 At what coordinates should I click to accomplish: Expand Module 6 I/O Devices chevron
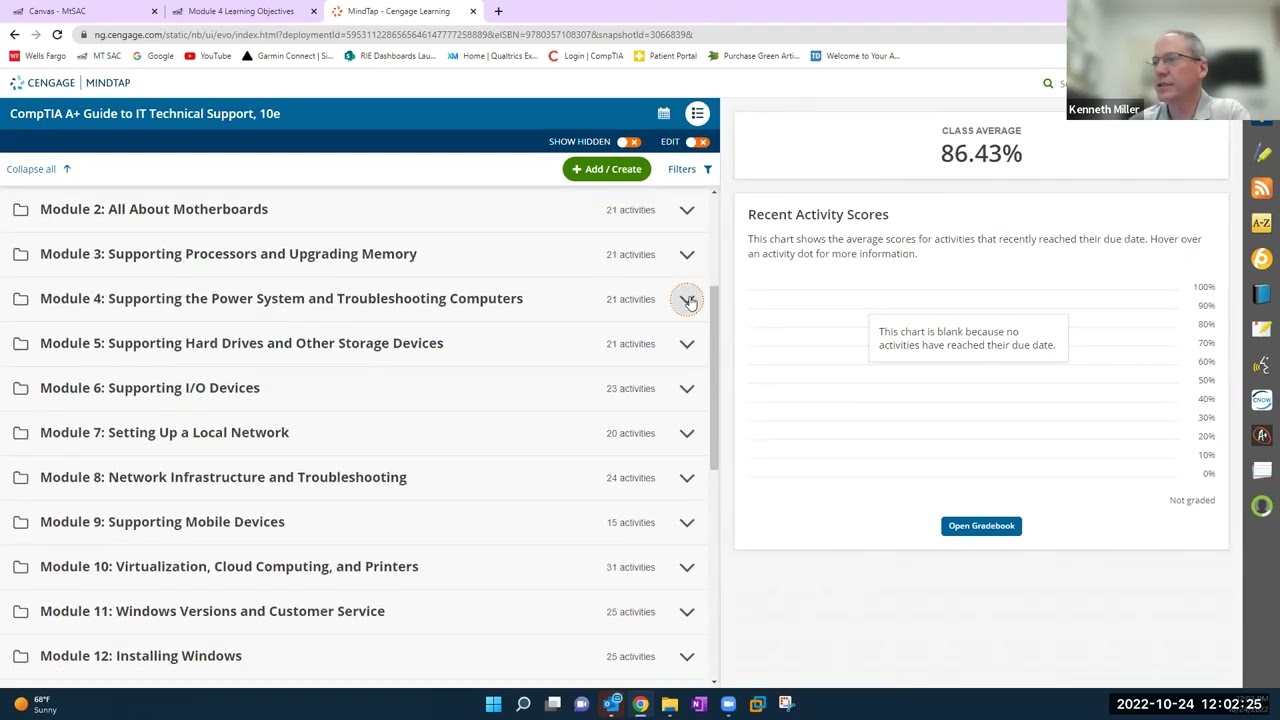pyautogui.click(x=687, y=389)
